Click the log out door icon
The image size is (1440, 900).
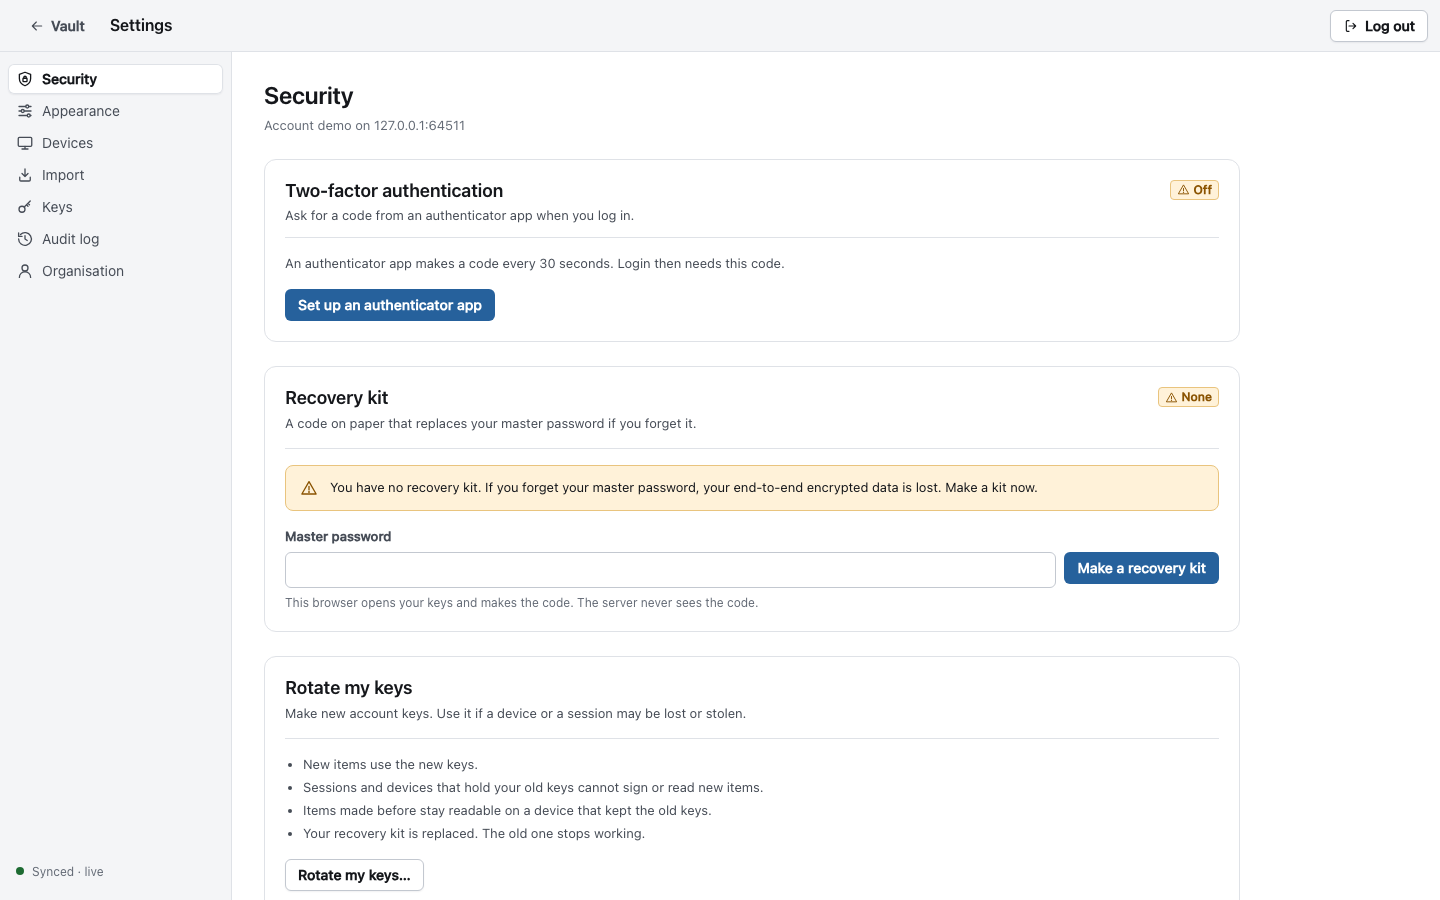1351,26
